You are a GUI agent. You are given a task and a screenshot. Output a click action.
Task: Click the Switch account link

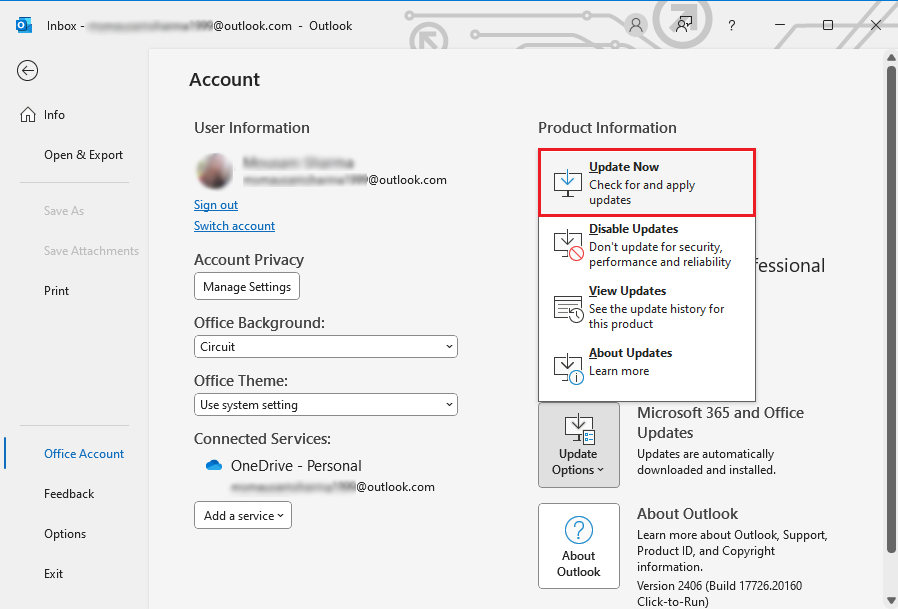click(x=234, y=226)
